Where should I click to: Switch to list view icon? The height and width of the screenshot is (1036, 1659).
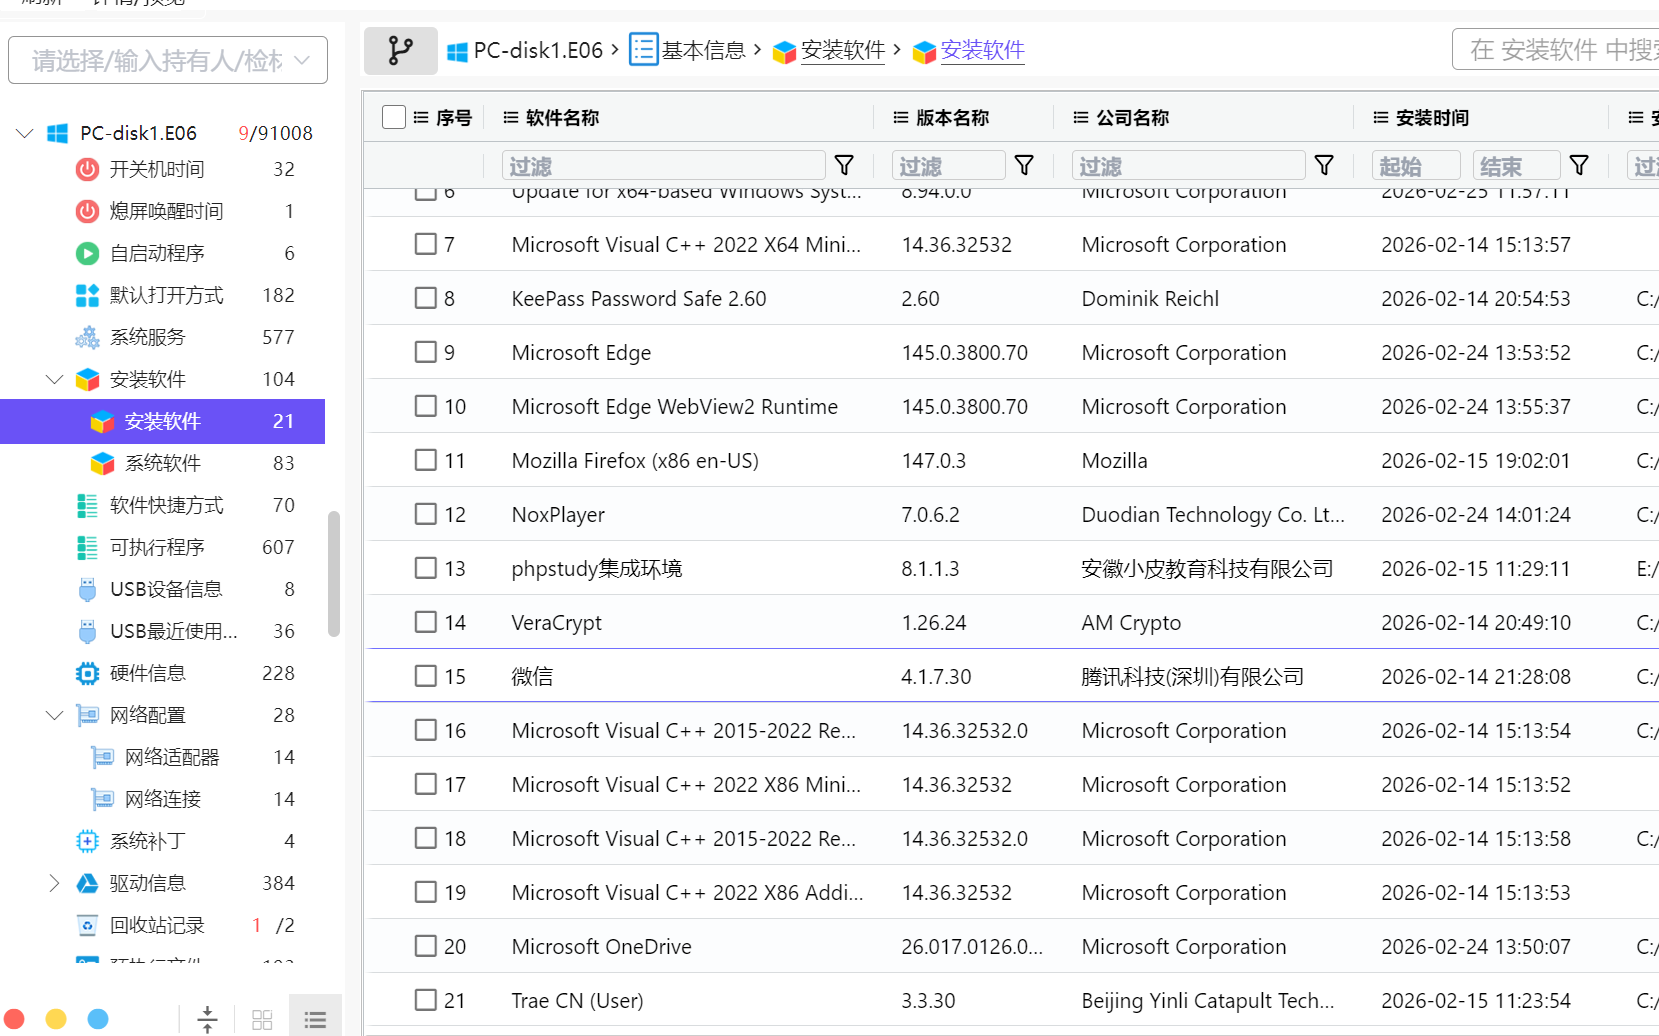point(315,1019)
